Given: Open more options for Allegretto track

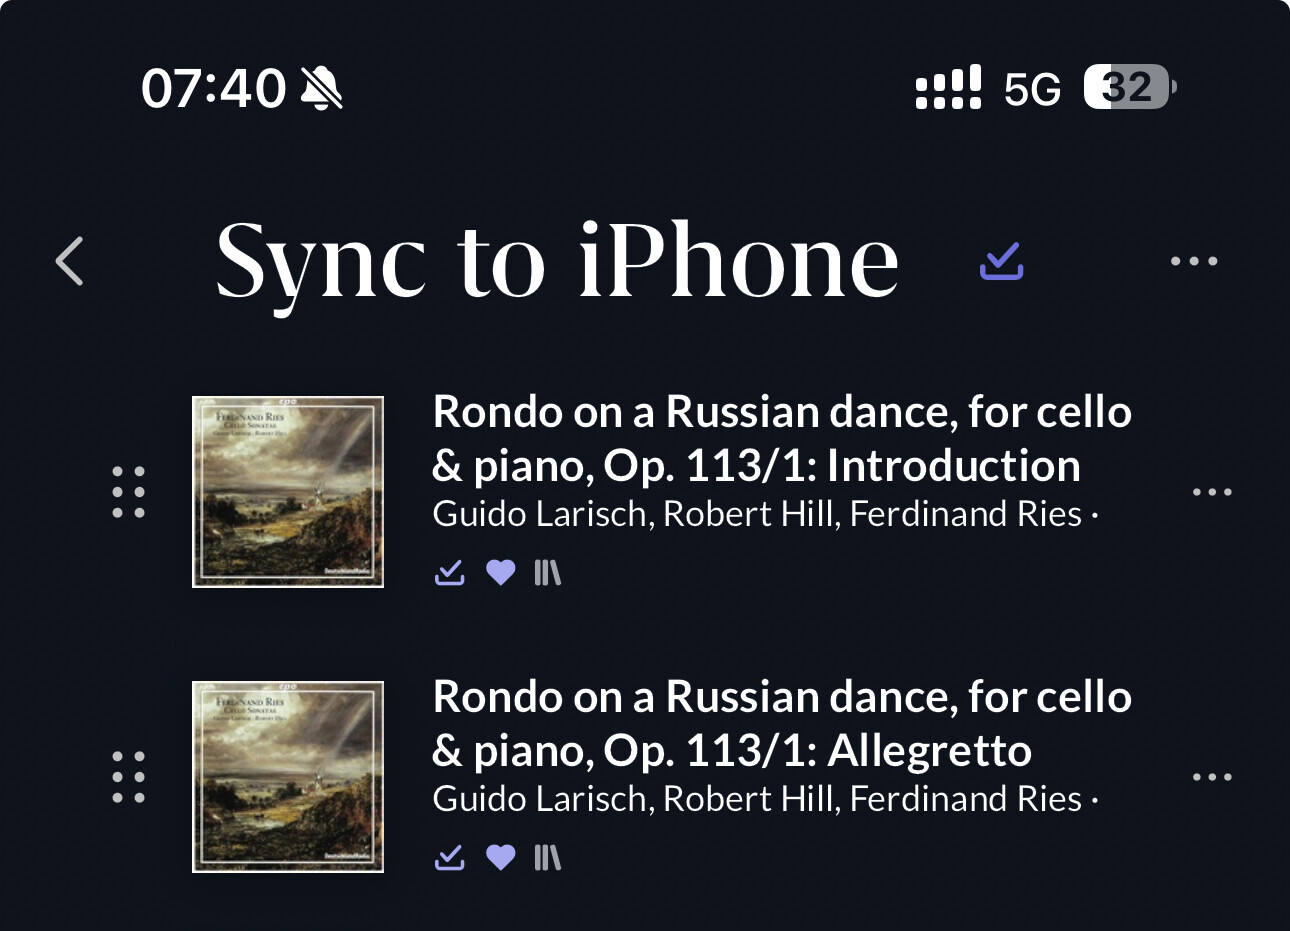Looking at the screenshot, I should [x=1212, y=776].
